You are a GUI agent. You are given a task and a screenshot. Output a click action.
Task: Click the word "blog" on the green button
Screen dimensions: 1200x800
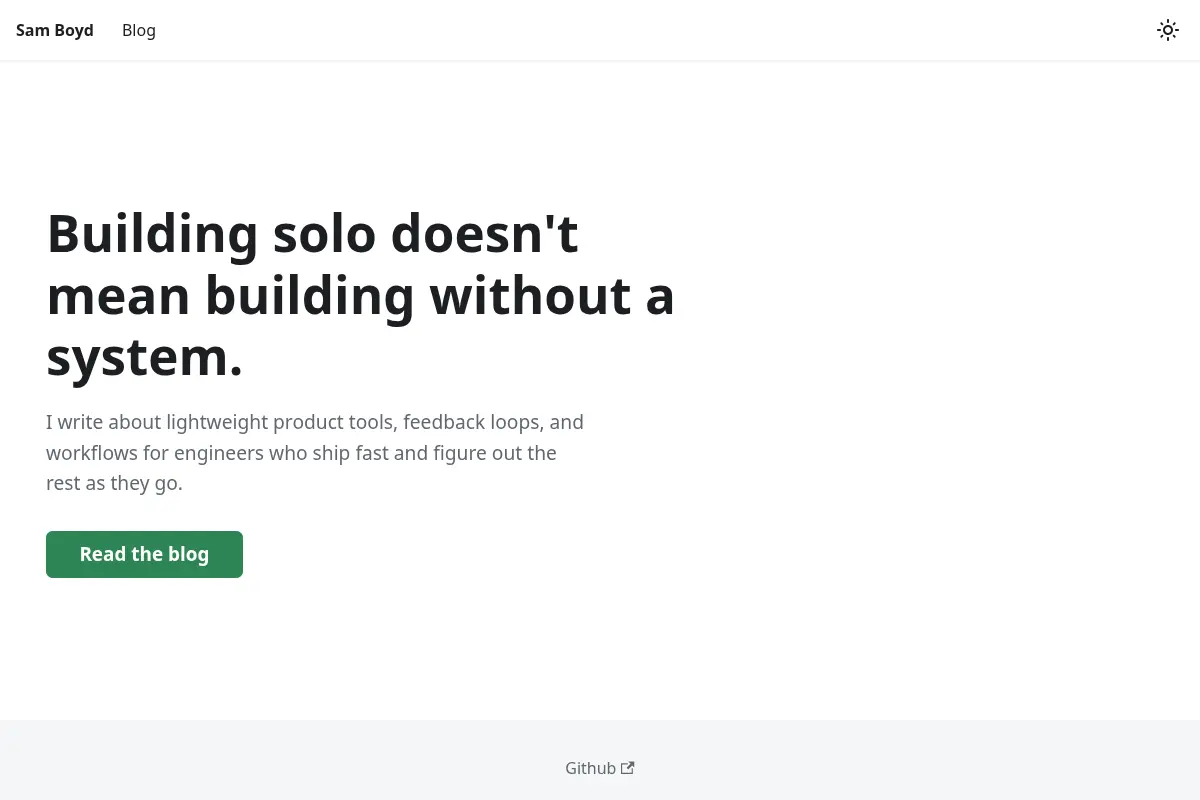point(188,554)
